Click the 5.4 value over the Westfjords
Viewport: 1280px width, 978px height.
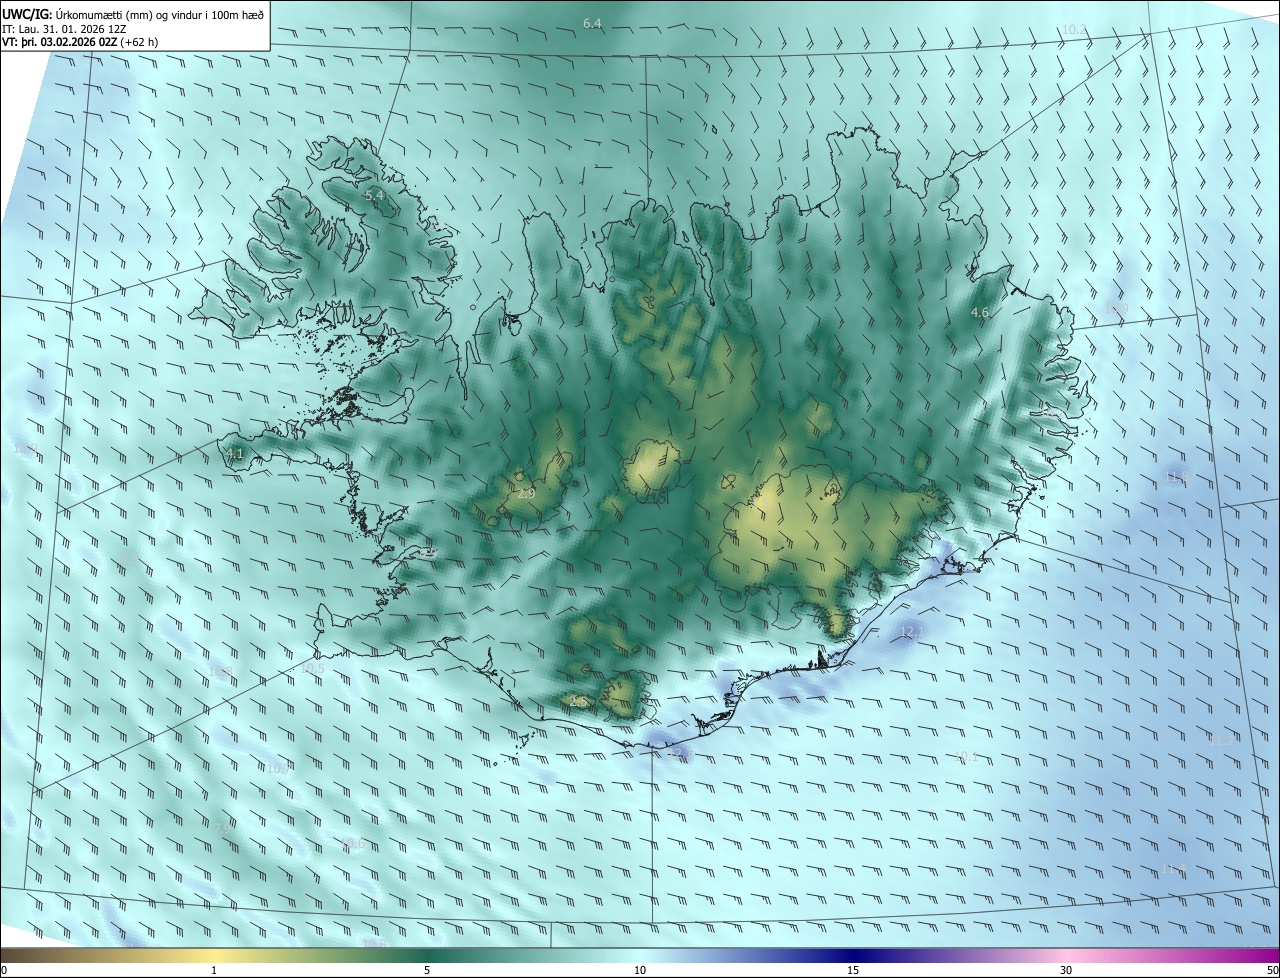(x=374, y=196)
